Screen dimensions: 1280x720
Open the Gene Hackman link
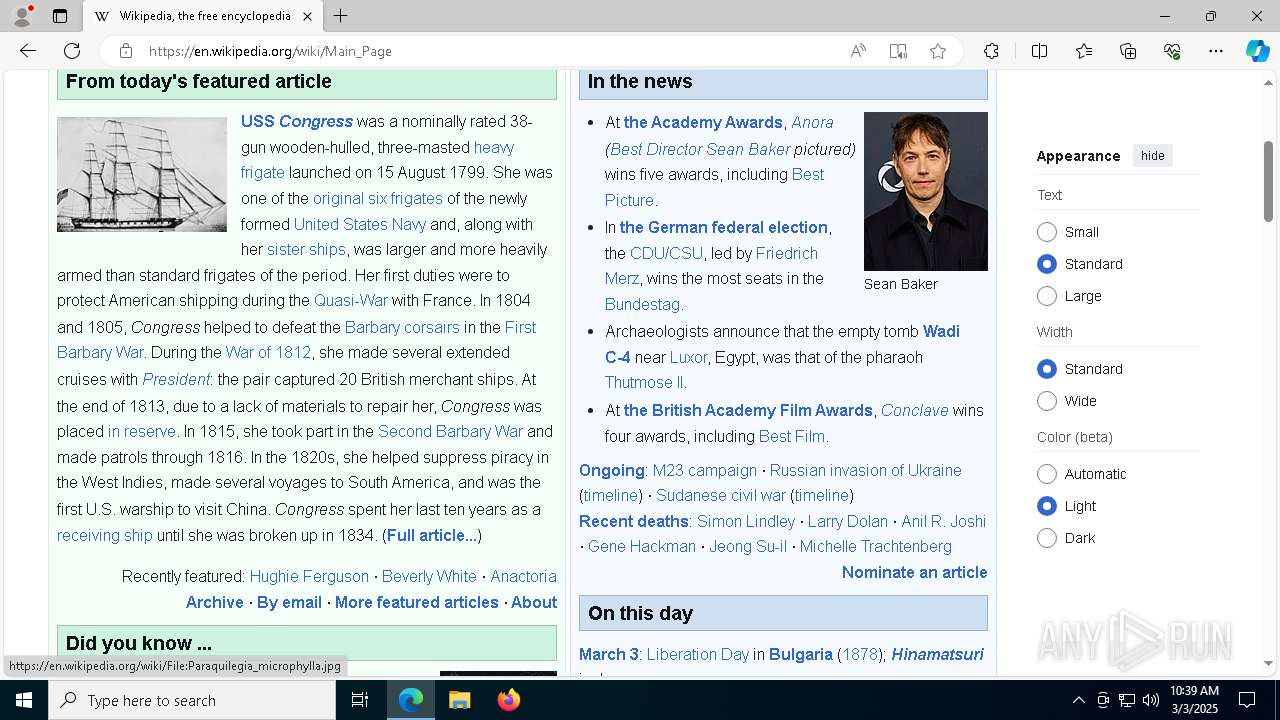642,546
